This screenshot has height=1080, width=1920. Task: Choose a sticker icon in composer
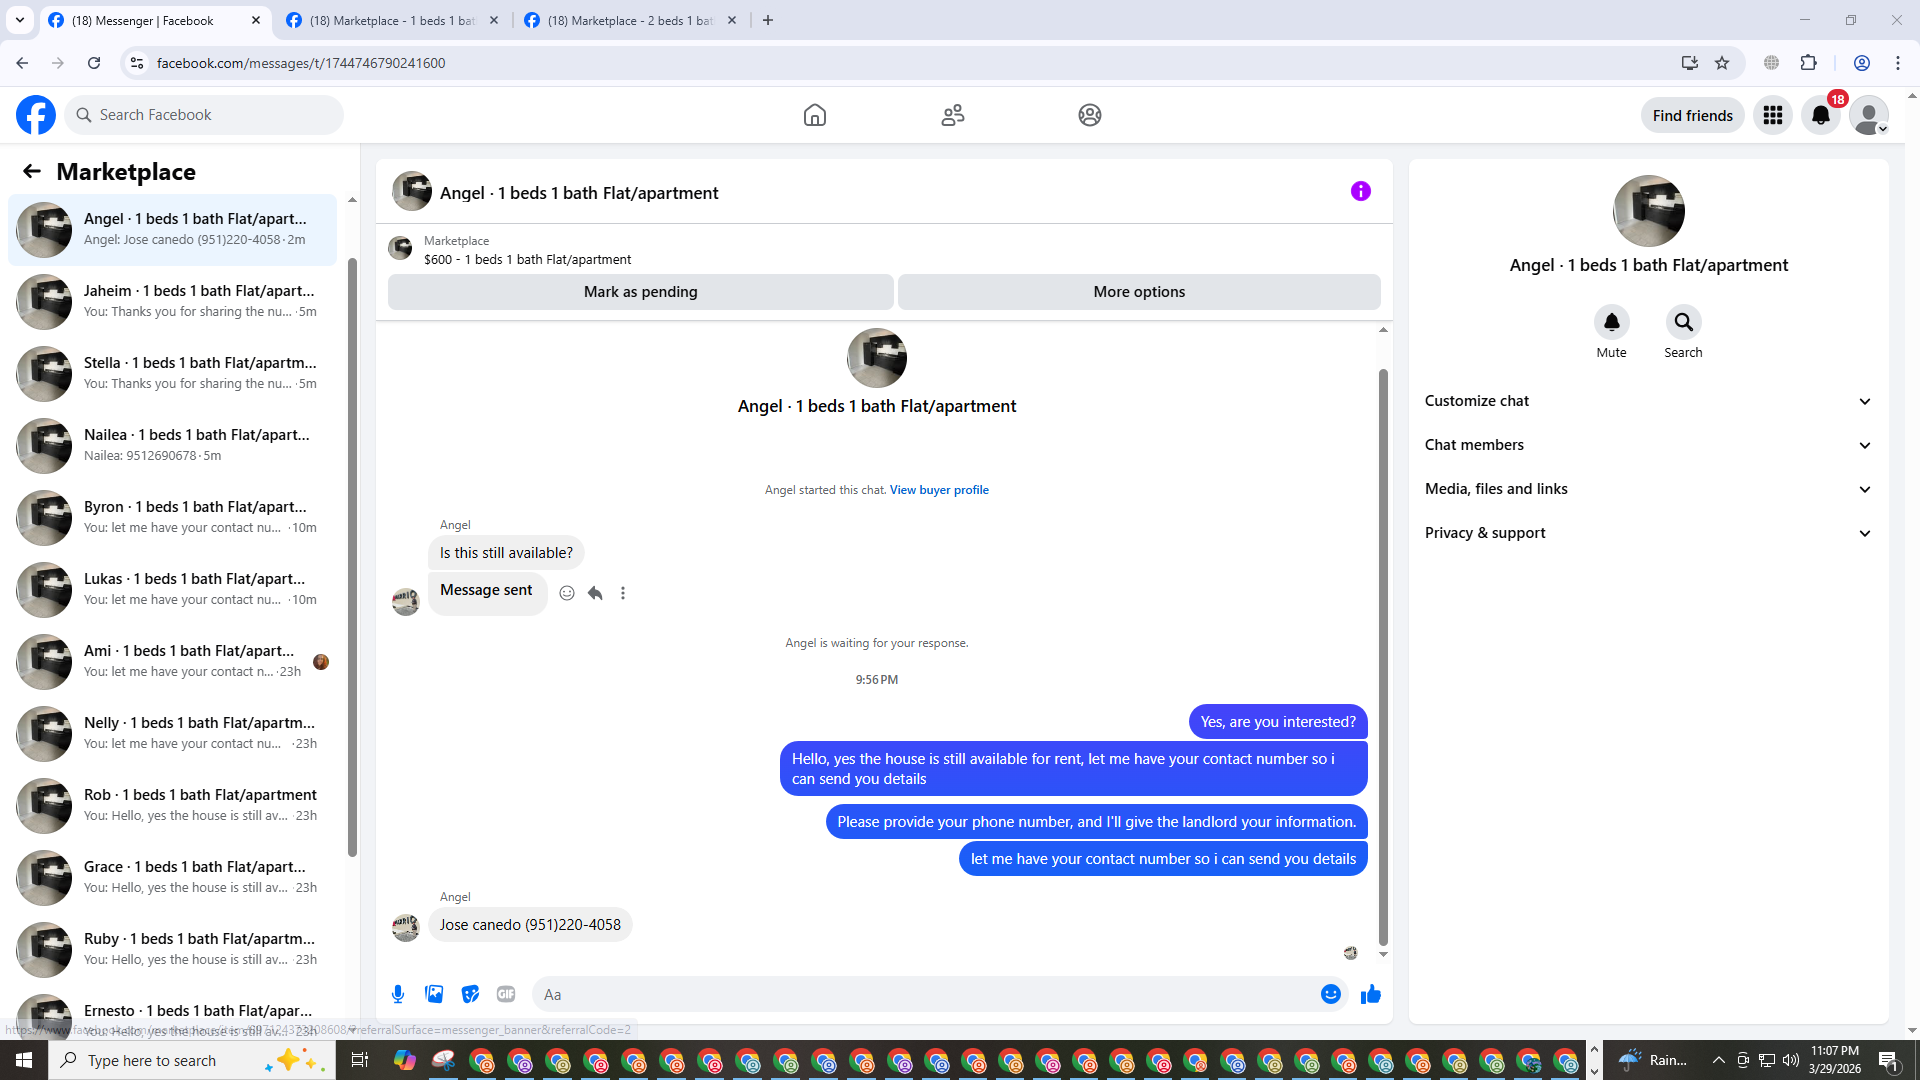coord(470,994)
